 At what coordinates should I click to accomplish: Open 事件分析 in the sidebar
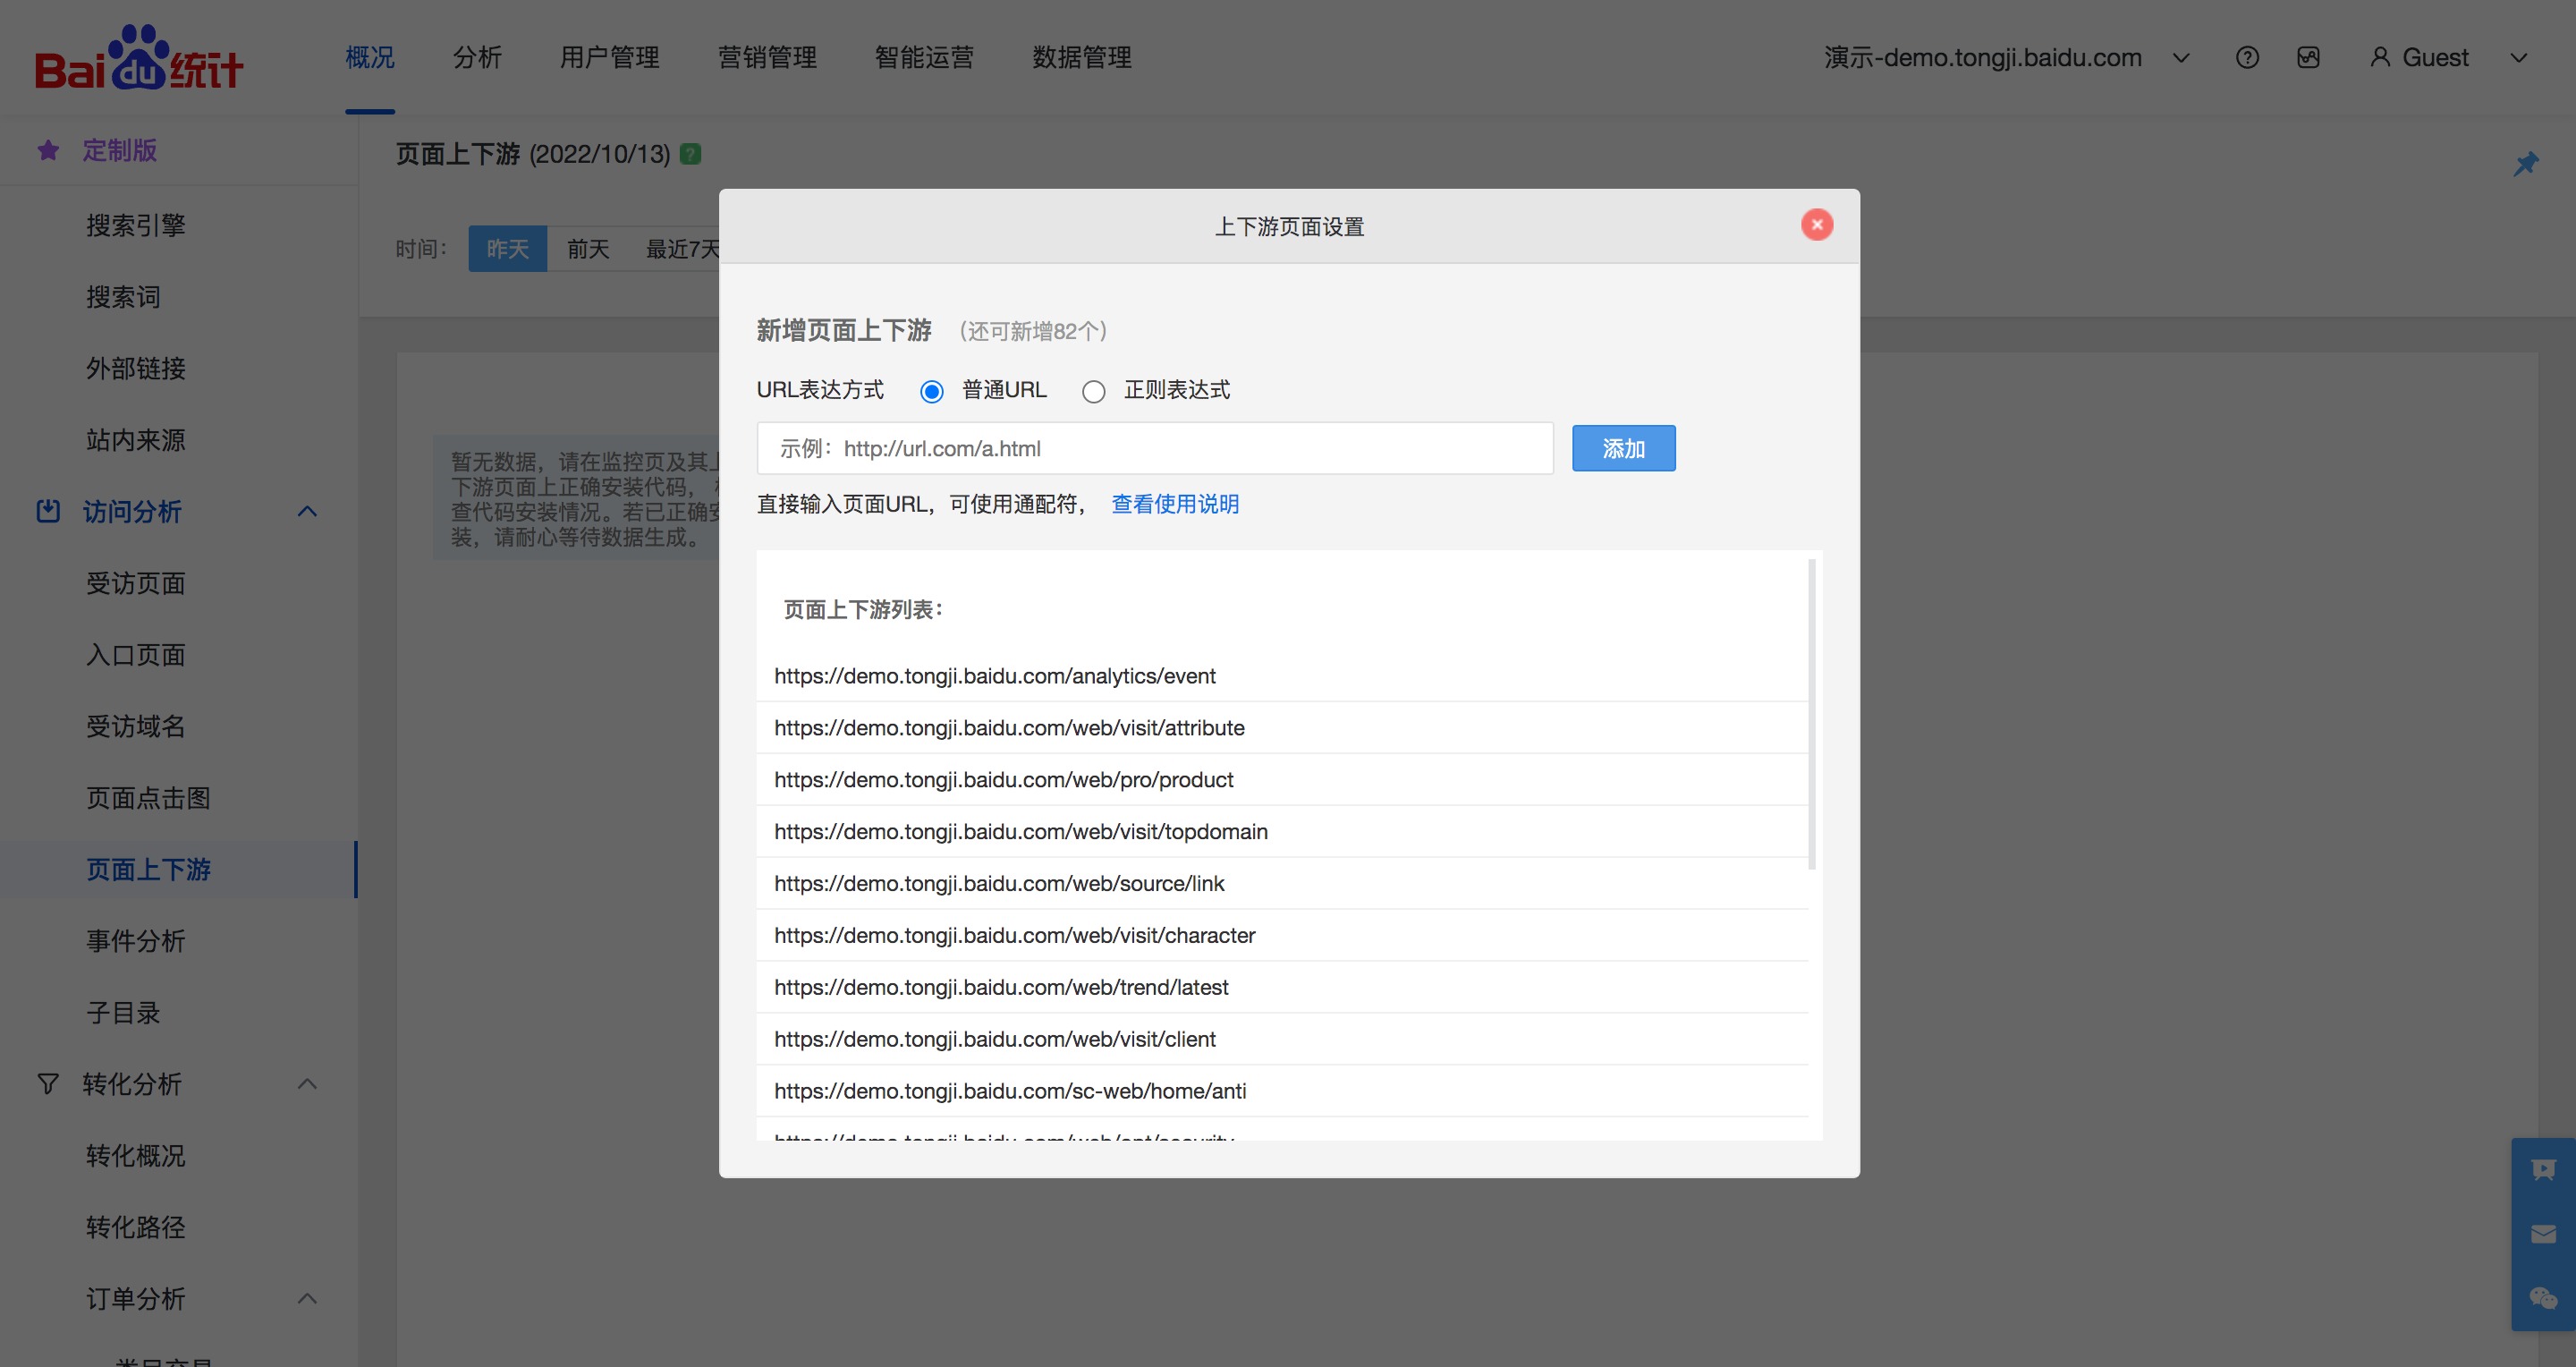click(136, 942)
